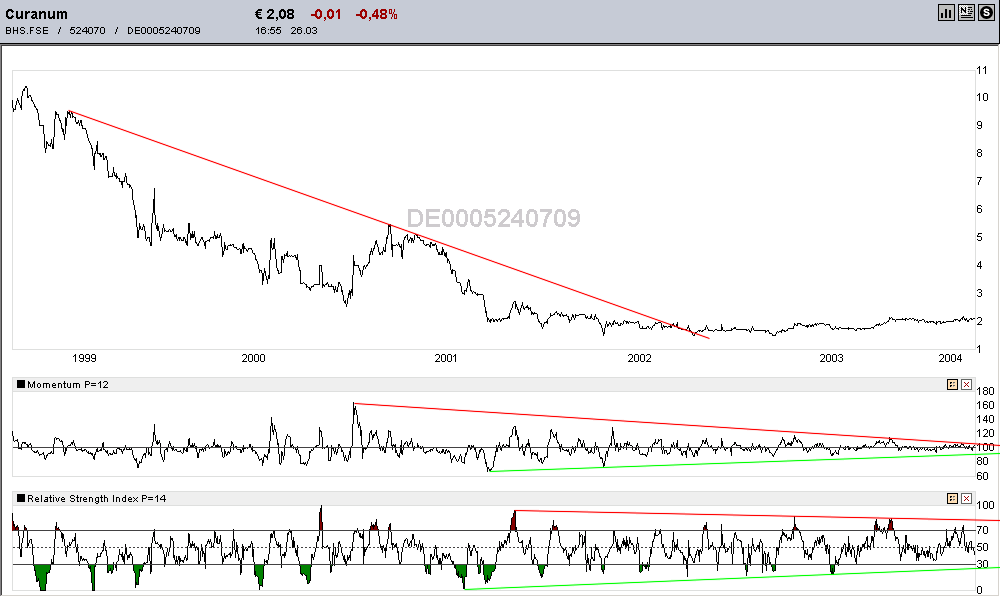This screenshot has width=1000, height=598.
Task: Click the 2000 year label on time axis
Action: click(x=253, y=358)
